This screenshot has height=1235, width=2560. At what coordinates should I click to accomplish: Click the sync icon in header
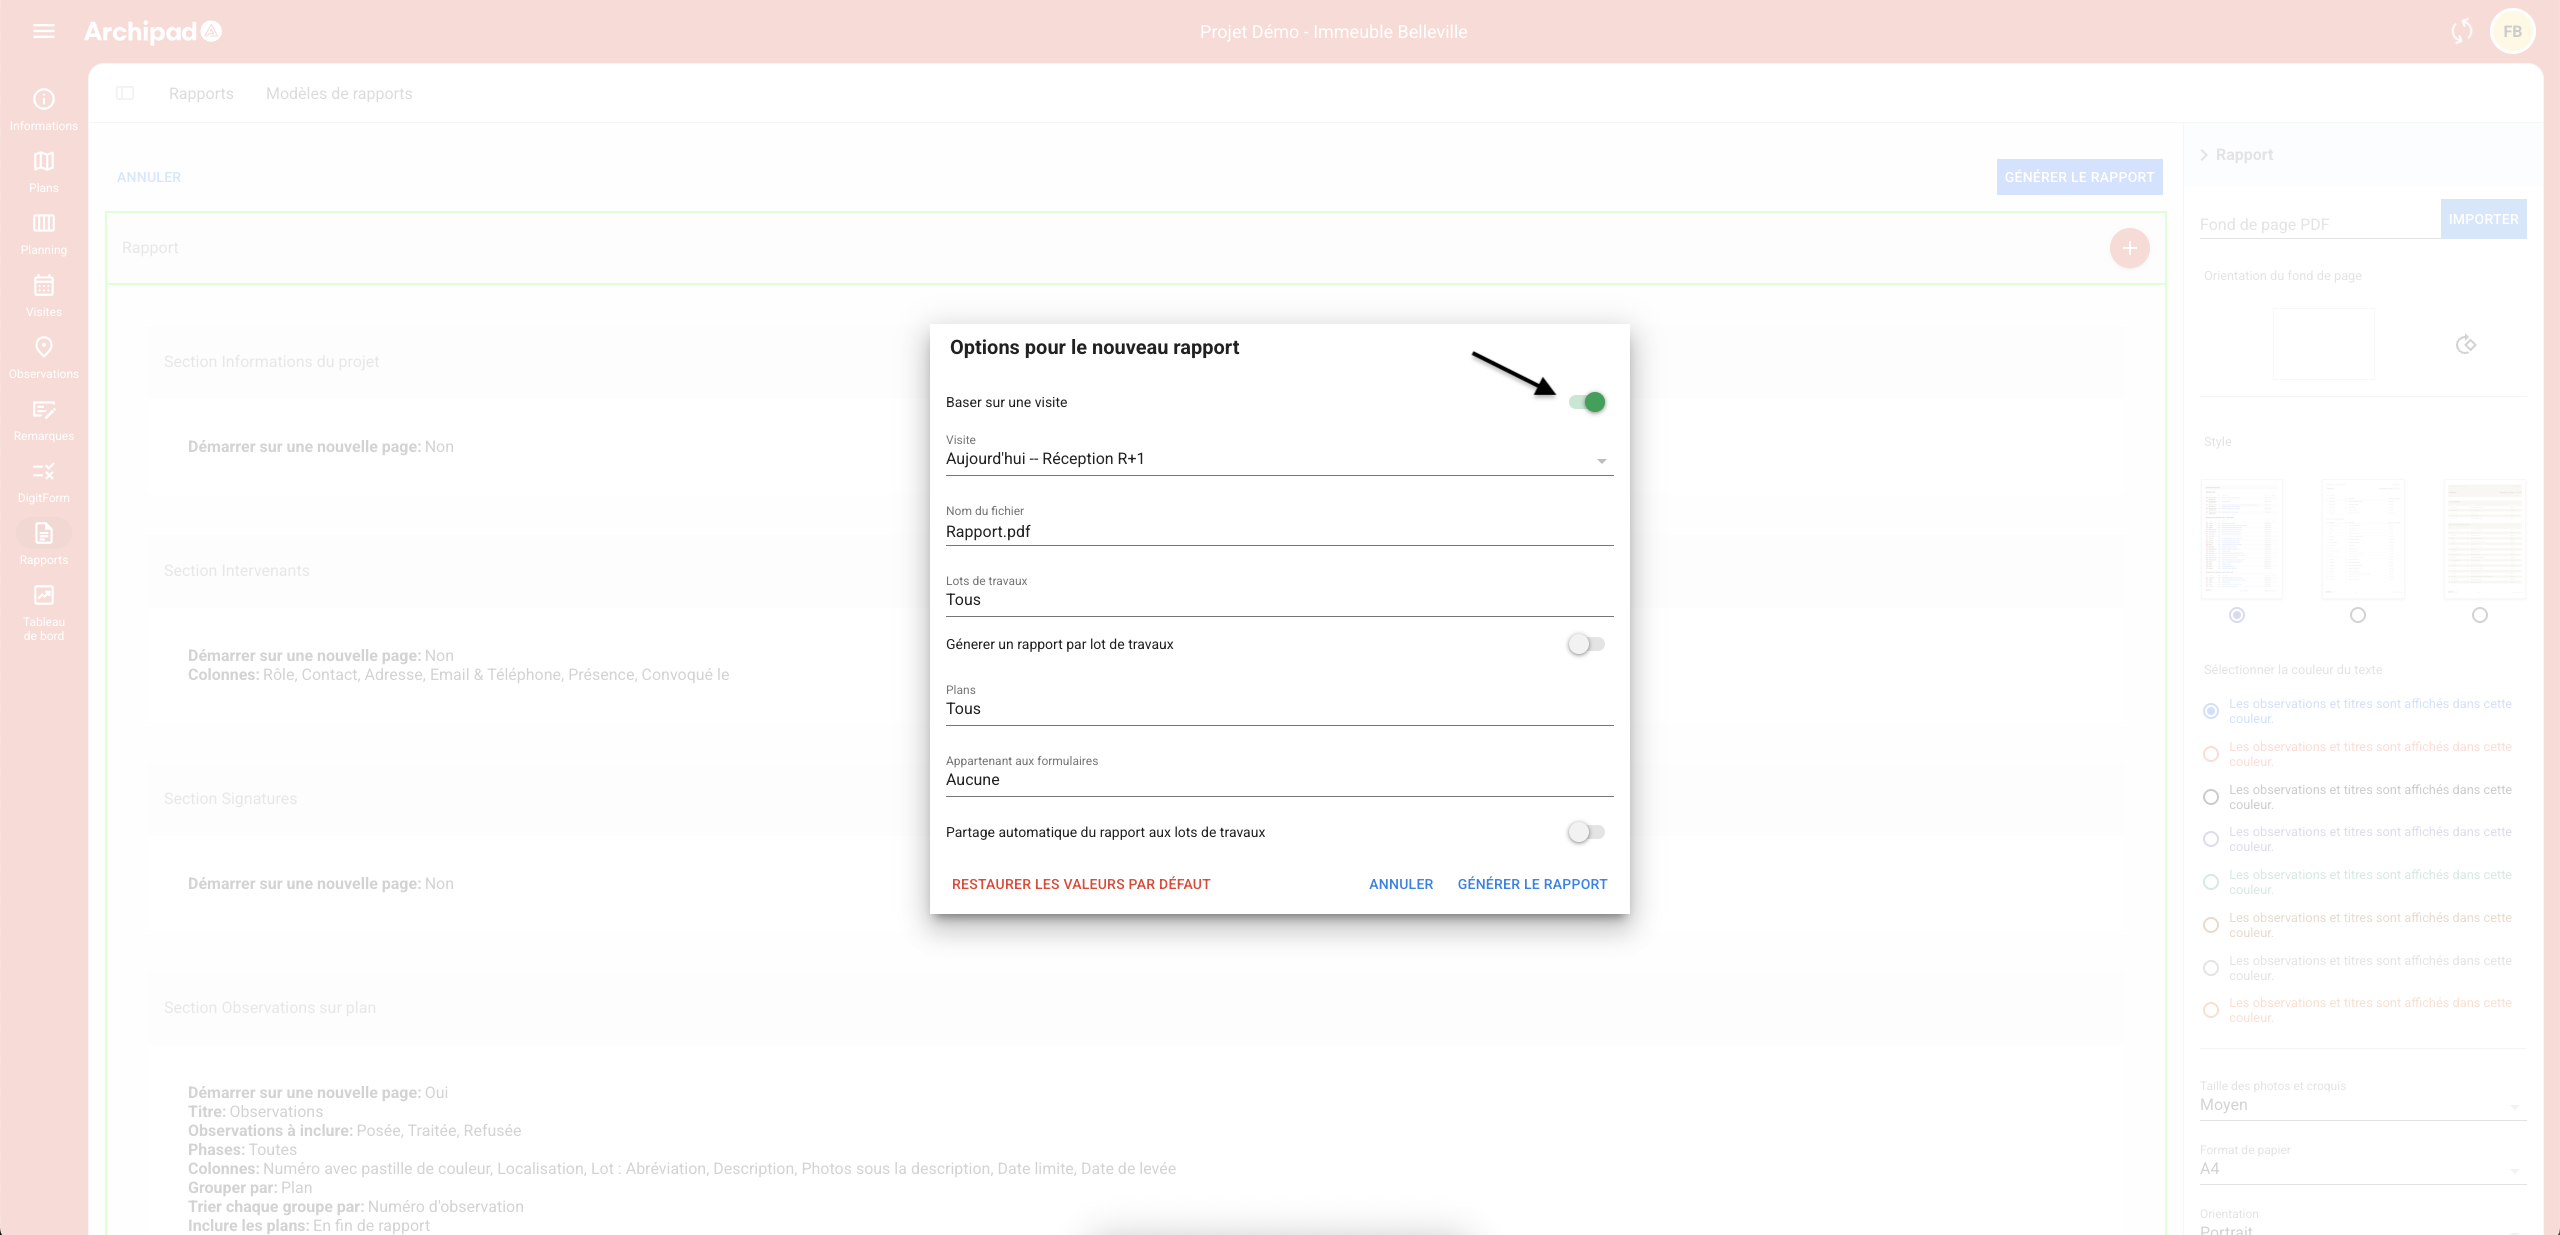pos(2461,31)
